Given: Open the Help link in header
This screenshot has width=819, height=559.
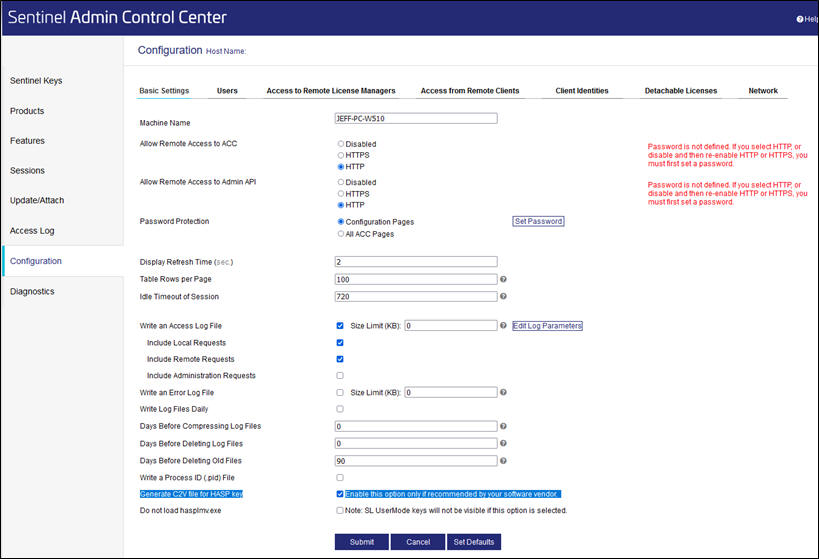Looking at the screenshot, I should pos(807,19).
